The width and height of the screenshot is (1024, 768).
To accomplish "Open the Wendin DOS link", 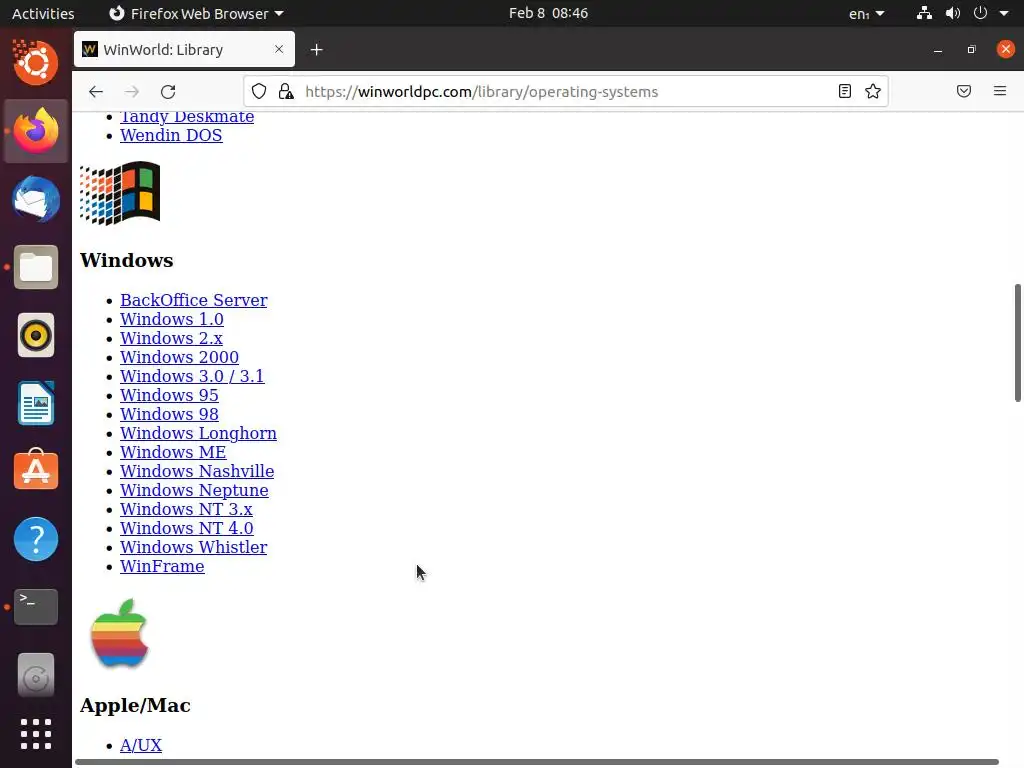I will (171, 135).
